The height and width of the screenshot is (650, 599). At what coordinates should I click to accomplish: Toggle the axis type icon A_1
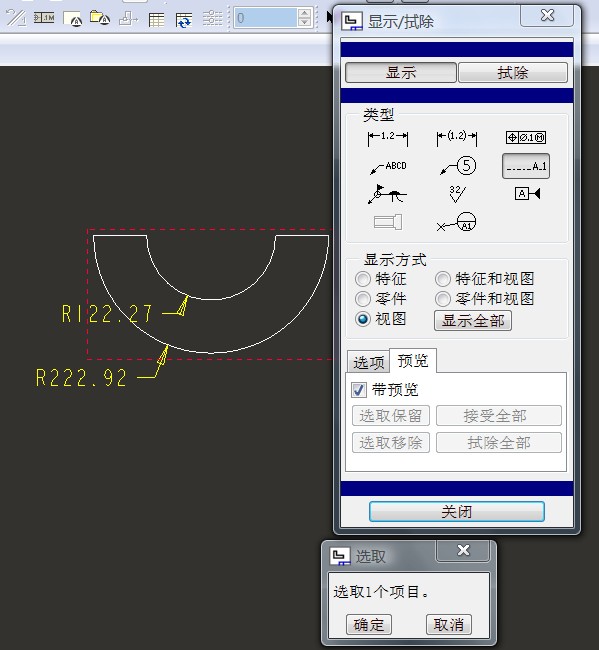pos(526,166)
